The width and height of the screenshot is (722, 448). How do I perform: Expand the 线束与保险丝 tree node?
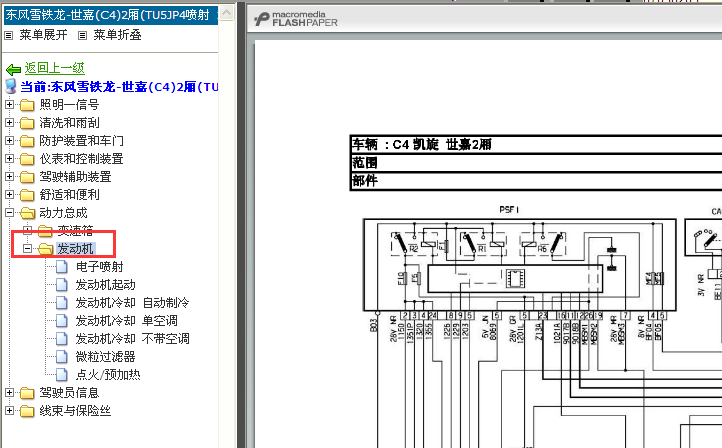[x=9, y=410]
